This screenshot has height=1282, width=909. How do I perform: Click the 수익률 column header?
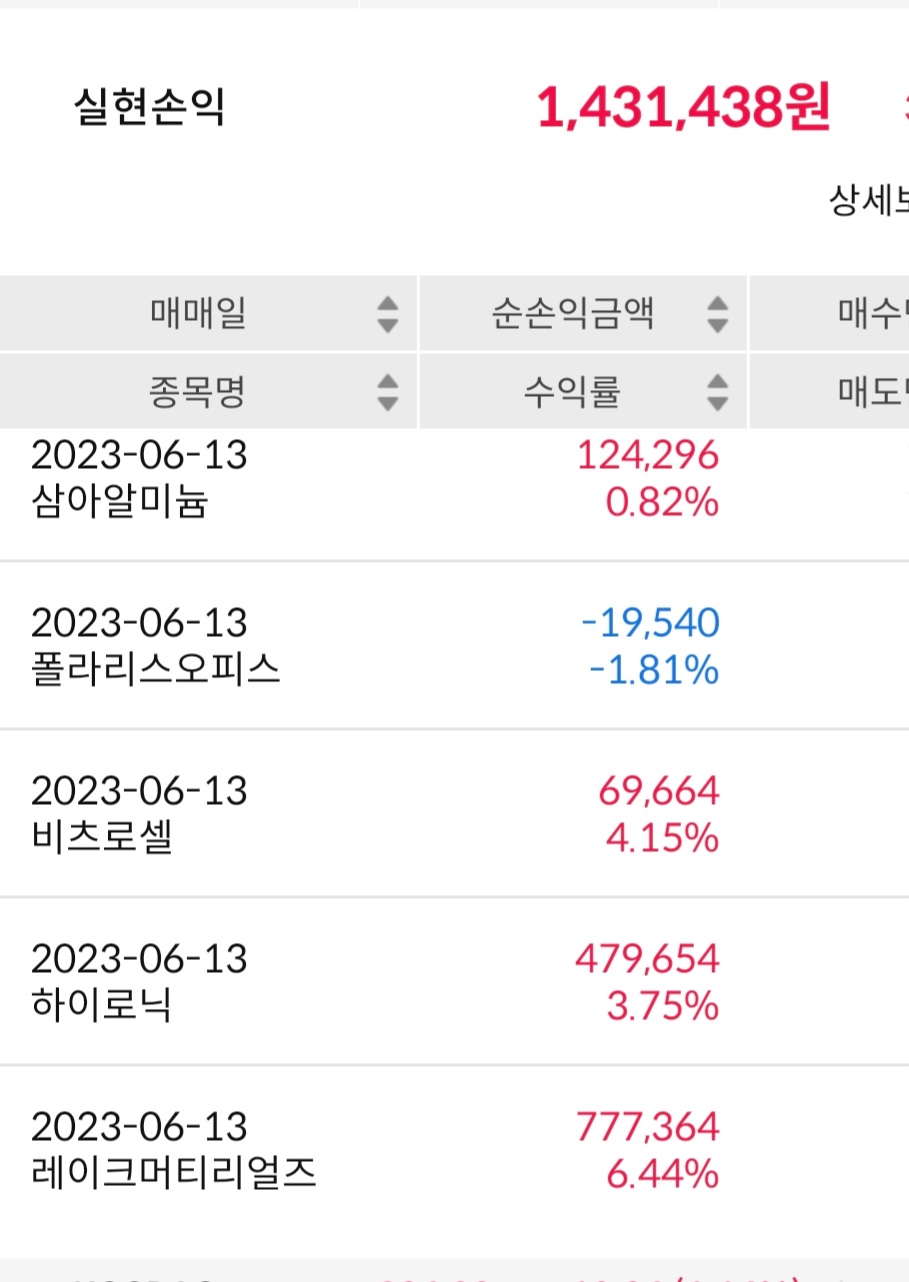pos(572,392)
